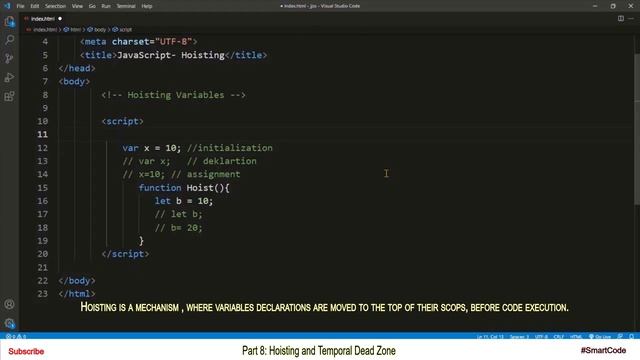Click the Go Live status button
This screenshot has width=640, height=360.
[600, 337]
